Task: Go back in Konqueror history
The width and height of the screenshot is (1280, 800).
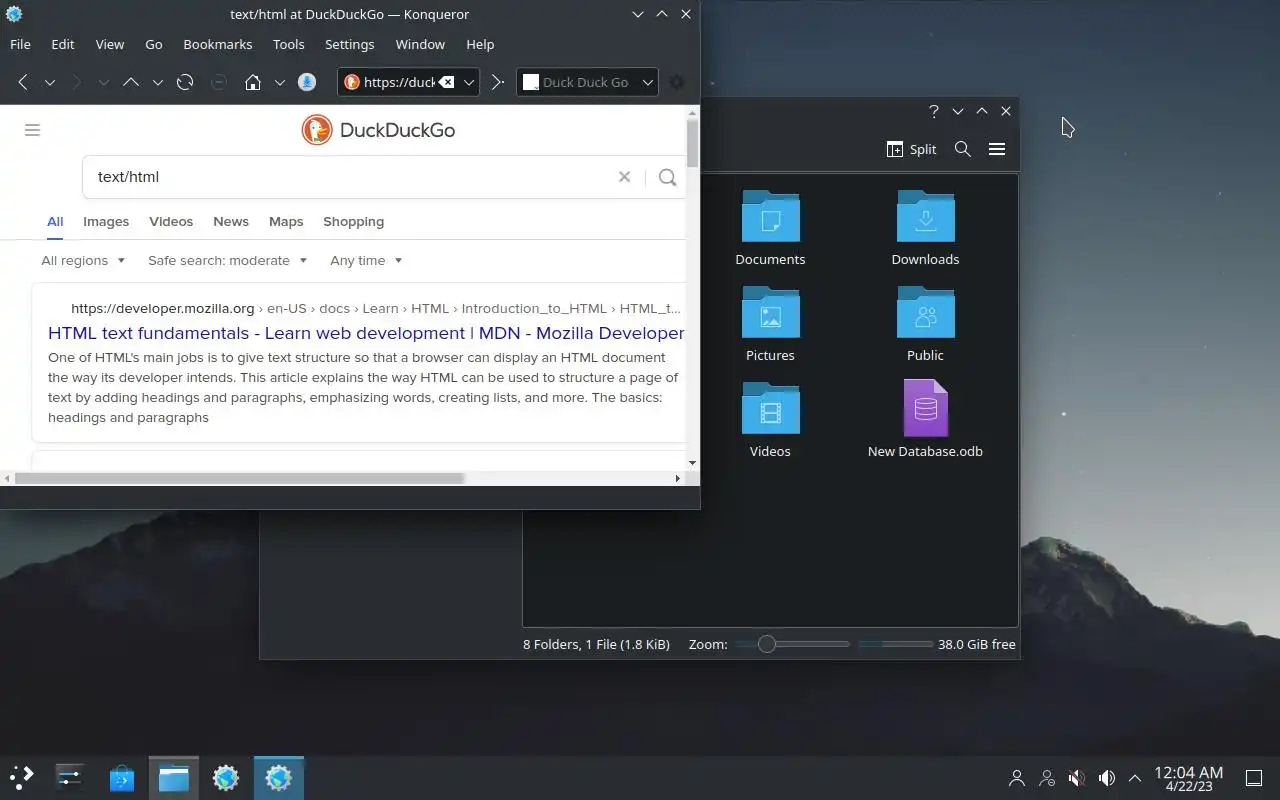Action: [x=22, y=82]
